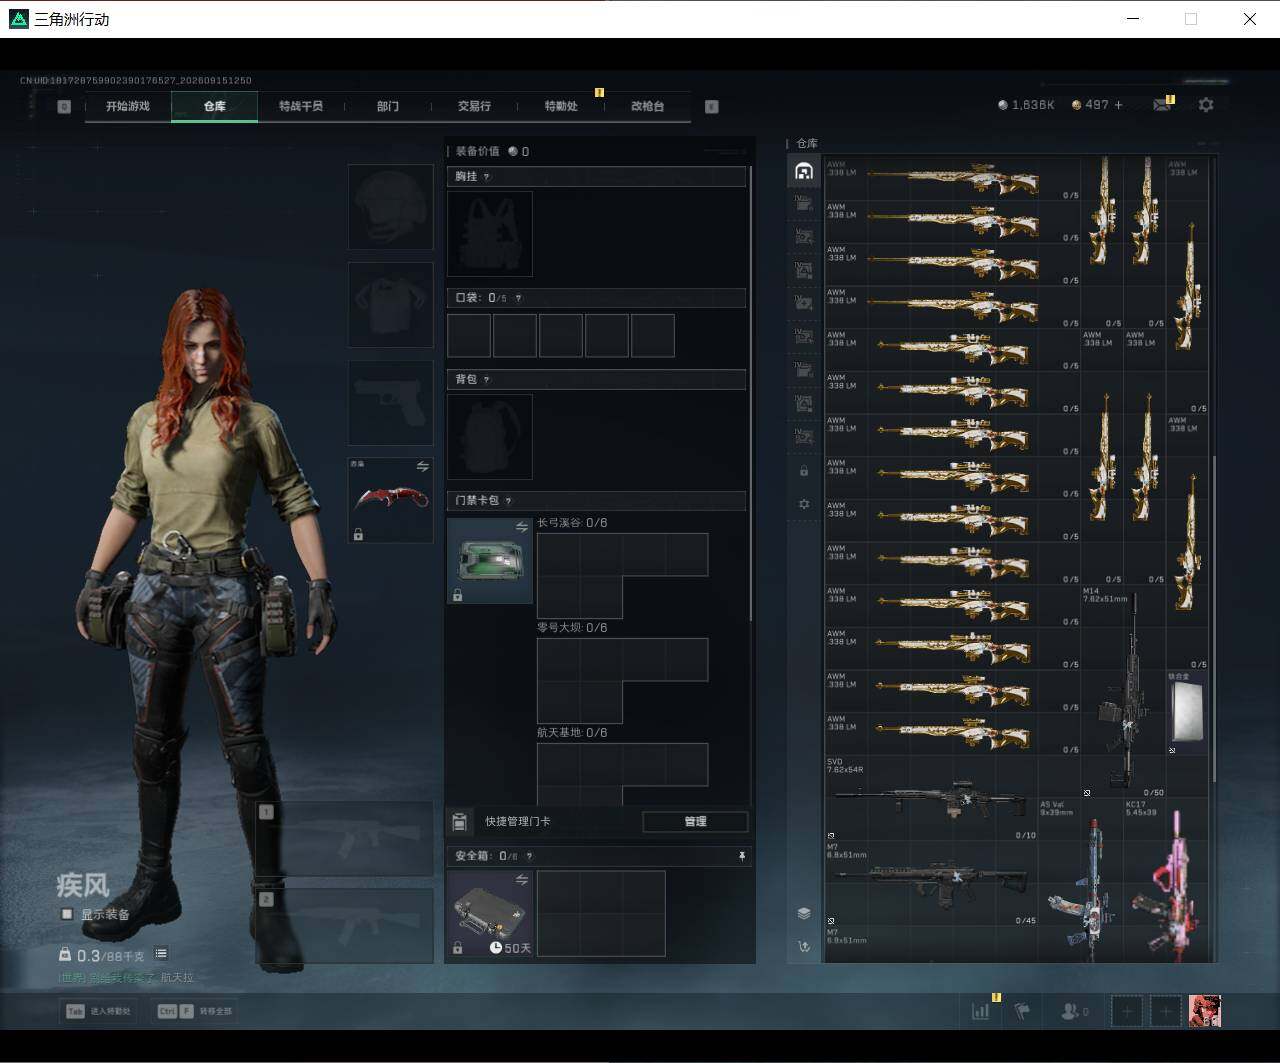
Task: Click the second empty squad plus slot
Action: (x=1166, y=1011)
